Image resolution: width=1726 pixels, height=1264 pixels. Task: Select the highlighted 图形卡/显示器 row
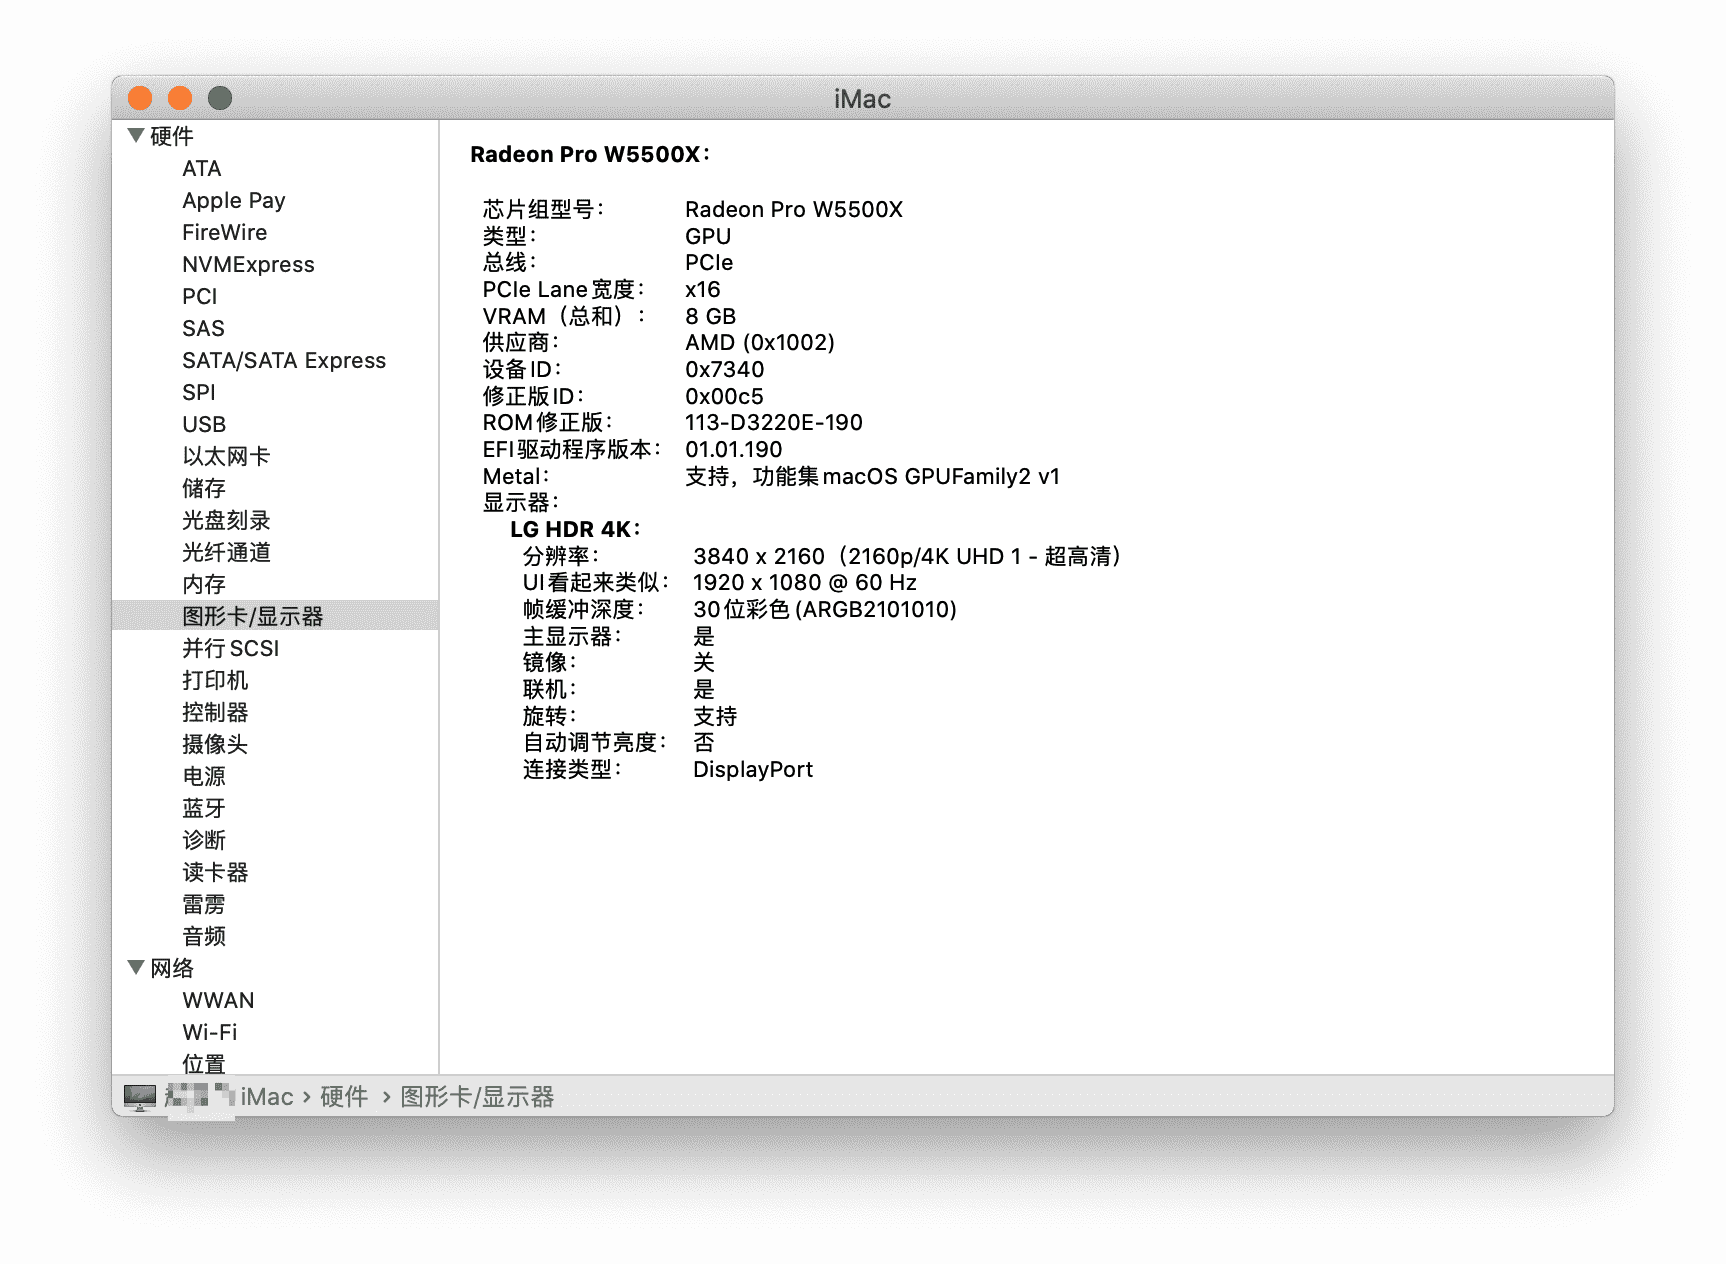point(275,616)
